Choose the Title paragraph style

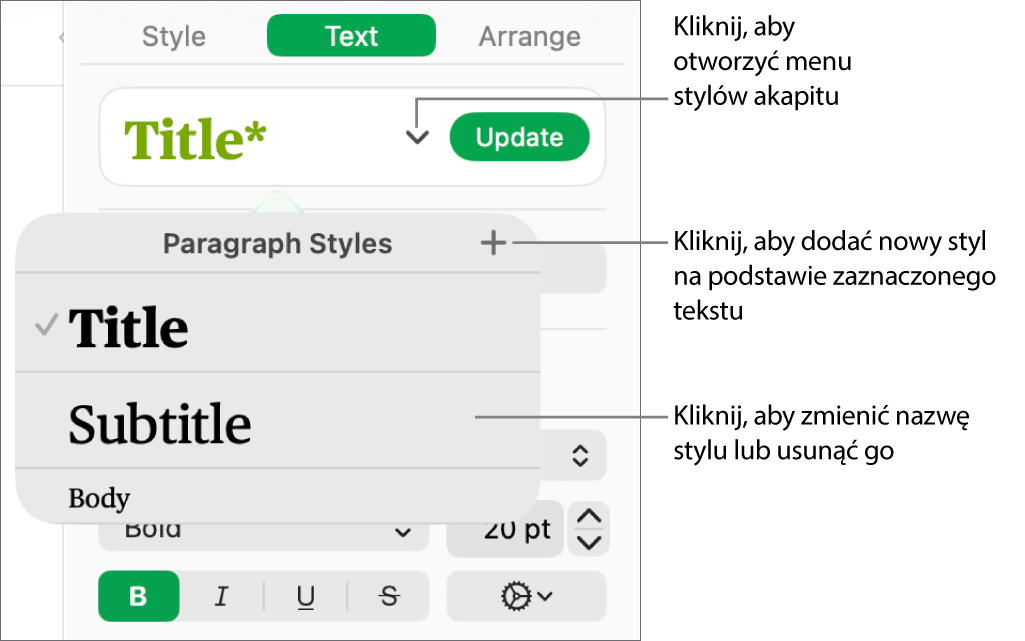[278, 324]
